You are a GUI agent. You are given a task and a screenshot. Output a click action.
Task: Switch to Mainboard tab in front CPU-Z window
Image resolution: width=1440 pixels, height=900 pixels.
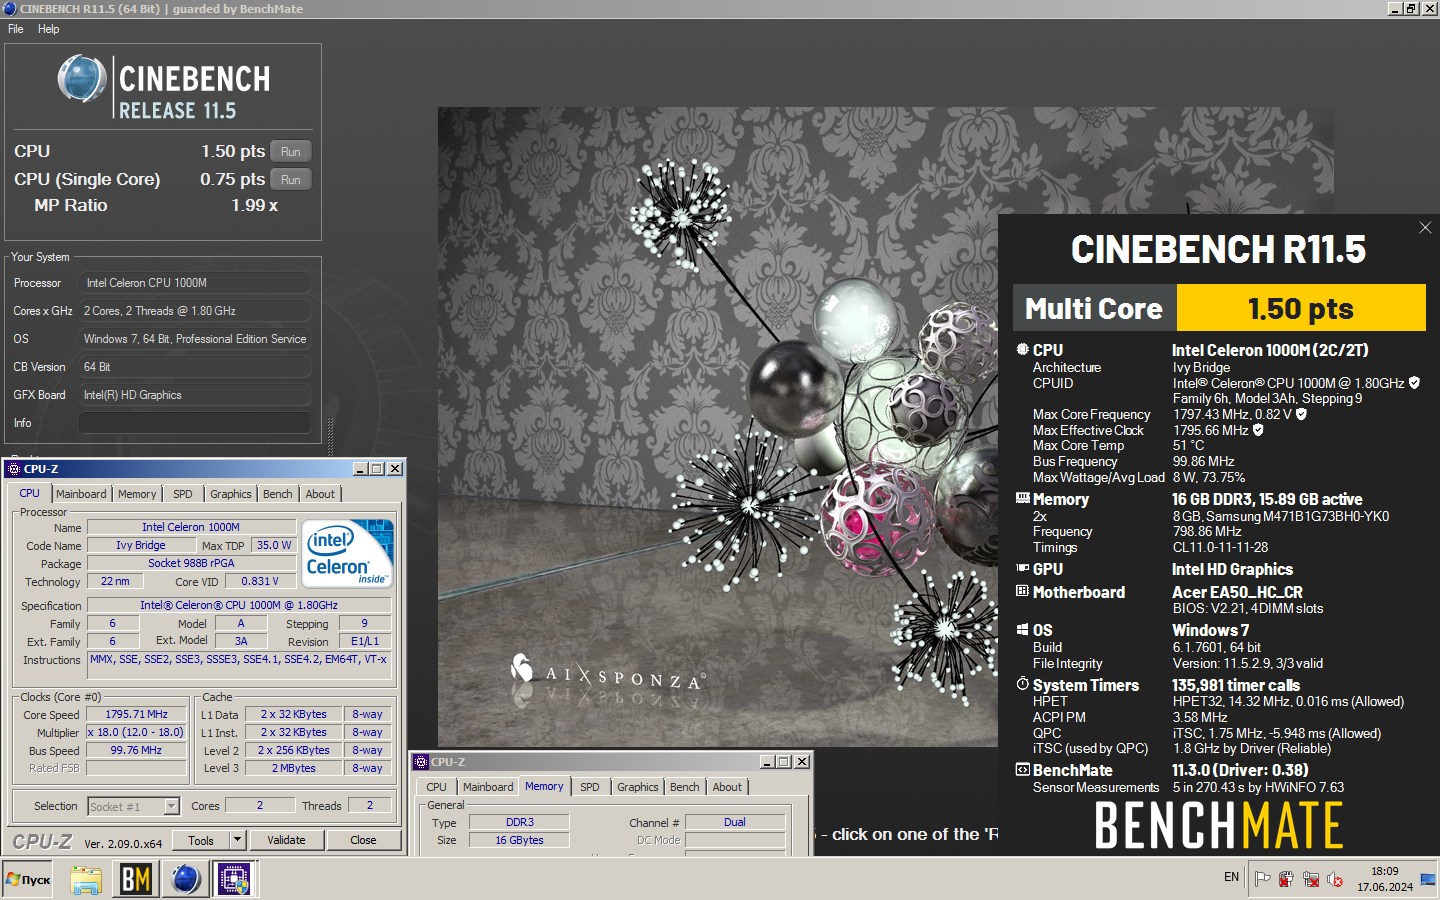click(81, 494)
